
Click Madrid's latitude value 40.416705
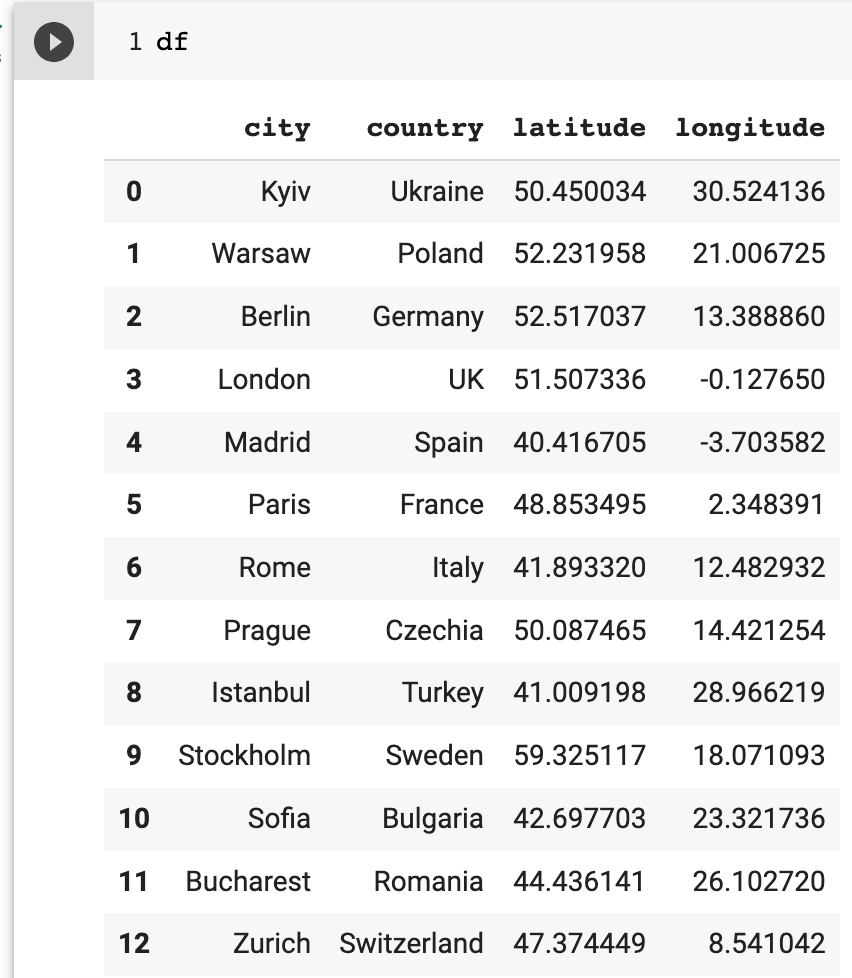coord(579,442)
